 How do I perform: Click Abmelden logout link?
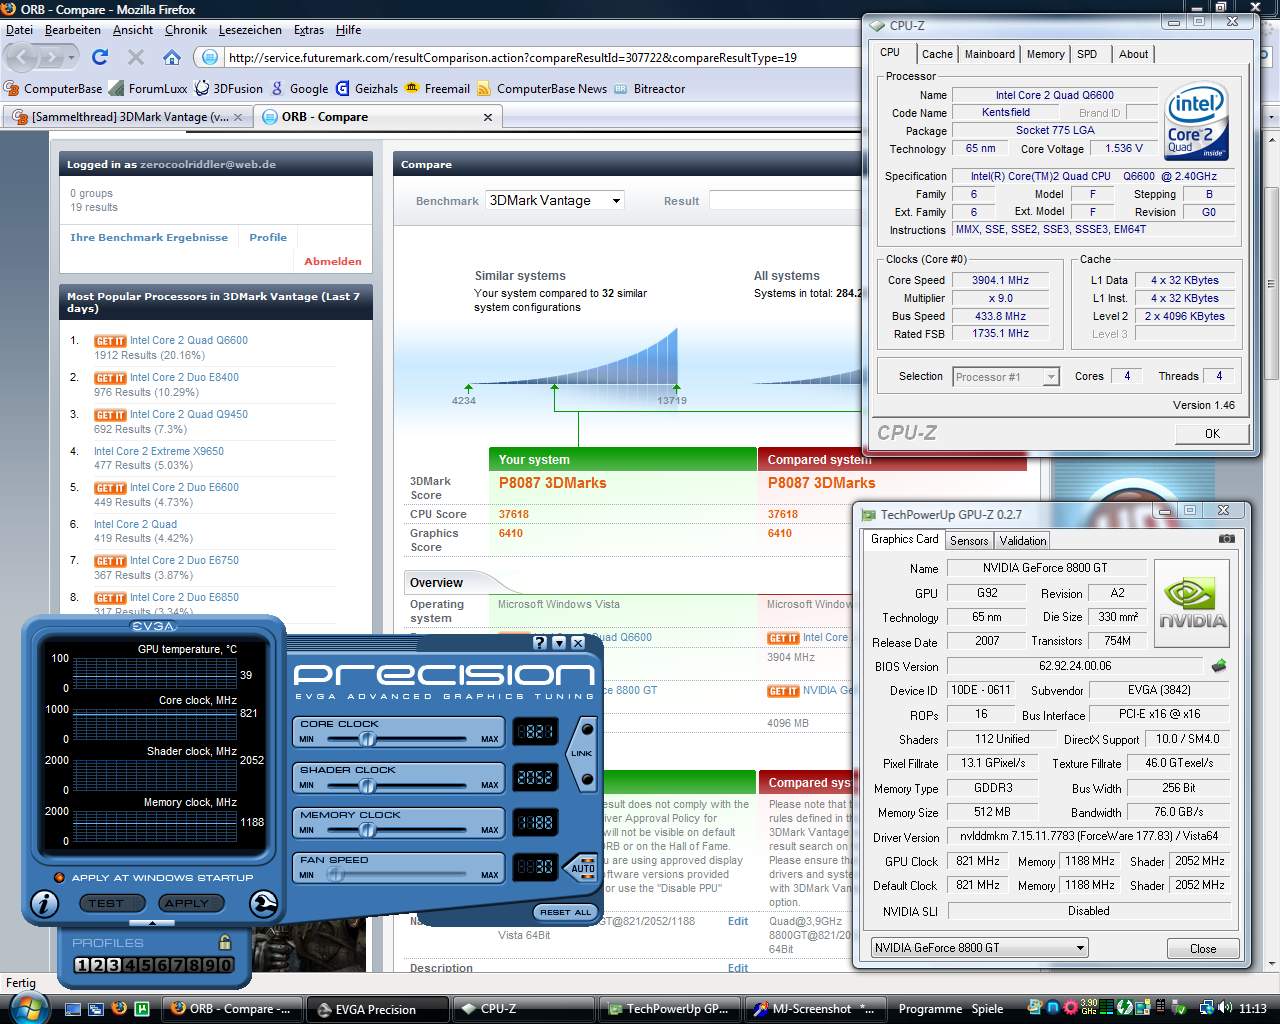pyautogui.click(x=333, y=261)
